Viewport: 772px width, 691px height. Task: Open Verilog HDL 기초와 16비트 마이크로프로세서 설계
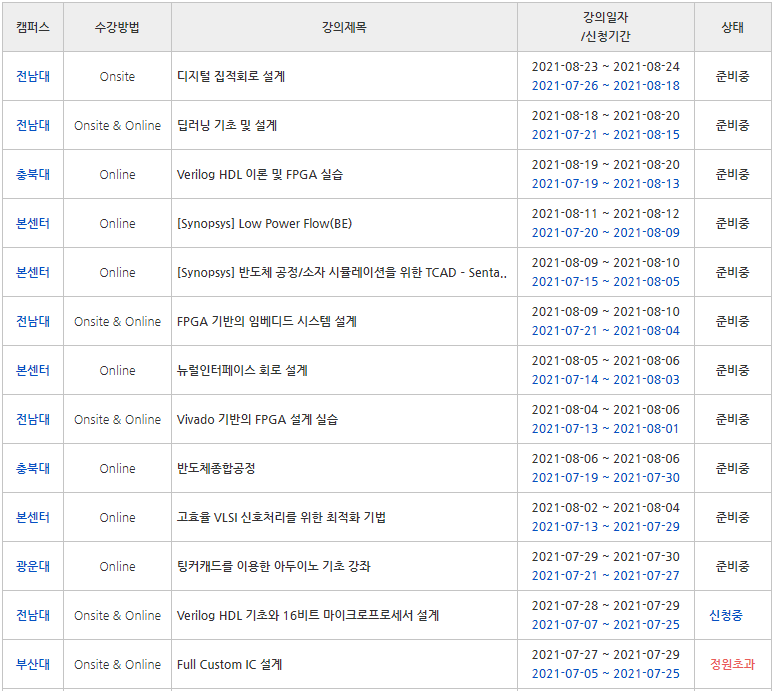(x=308, y=615)
